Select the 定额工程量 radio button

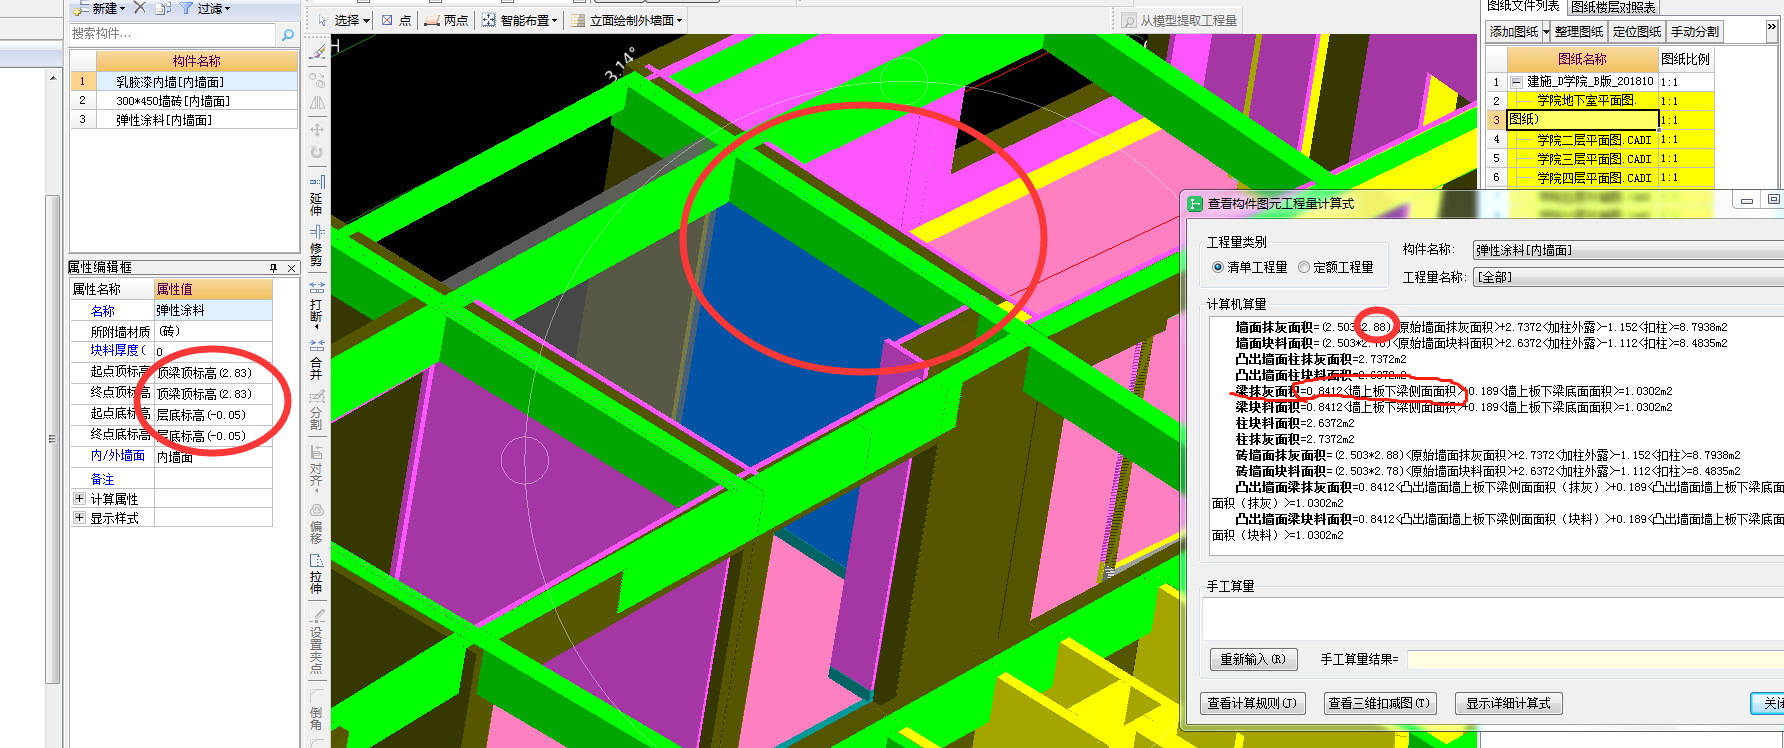(x=1304, y=267)
